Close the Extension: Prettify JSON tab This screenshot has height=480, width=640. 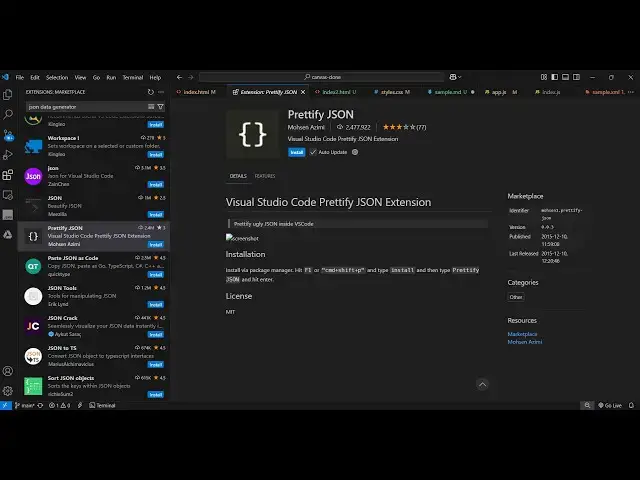tap(303, 92)
